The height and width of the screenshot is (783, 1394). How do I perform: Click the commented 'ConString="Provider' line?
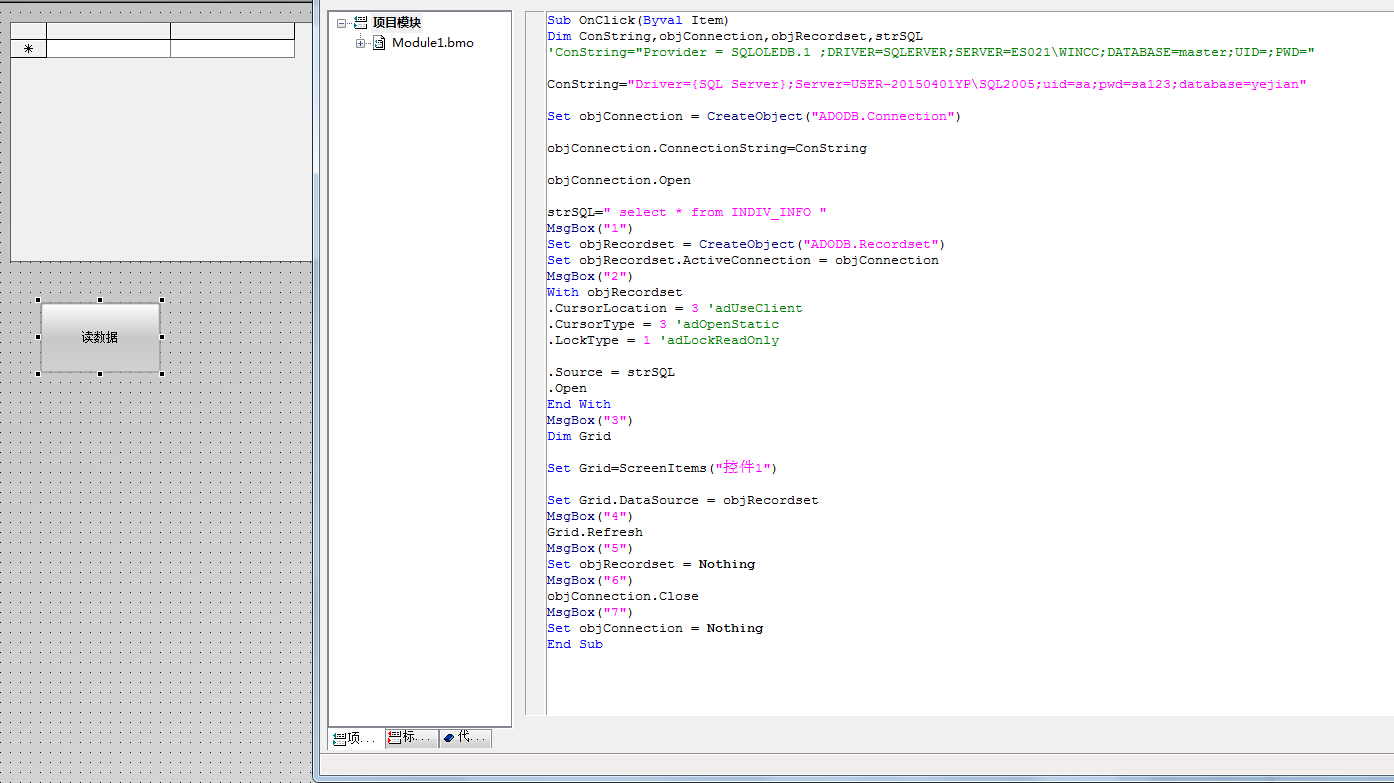tap(931, 52)
